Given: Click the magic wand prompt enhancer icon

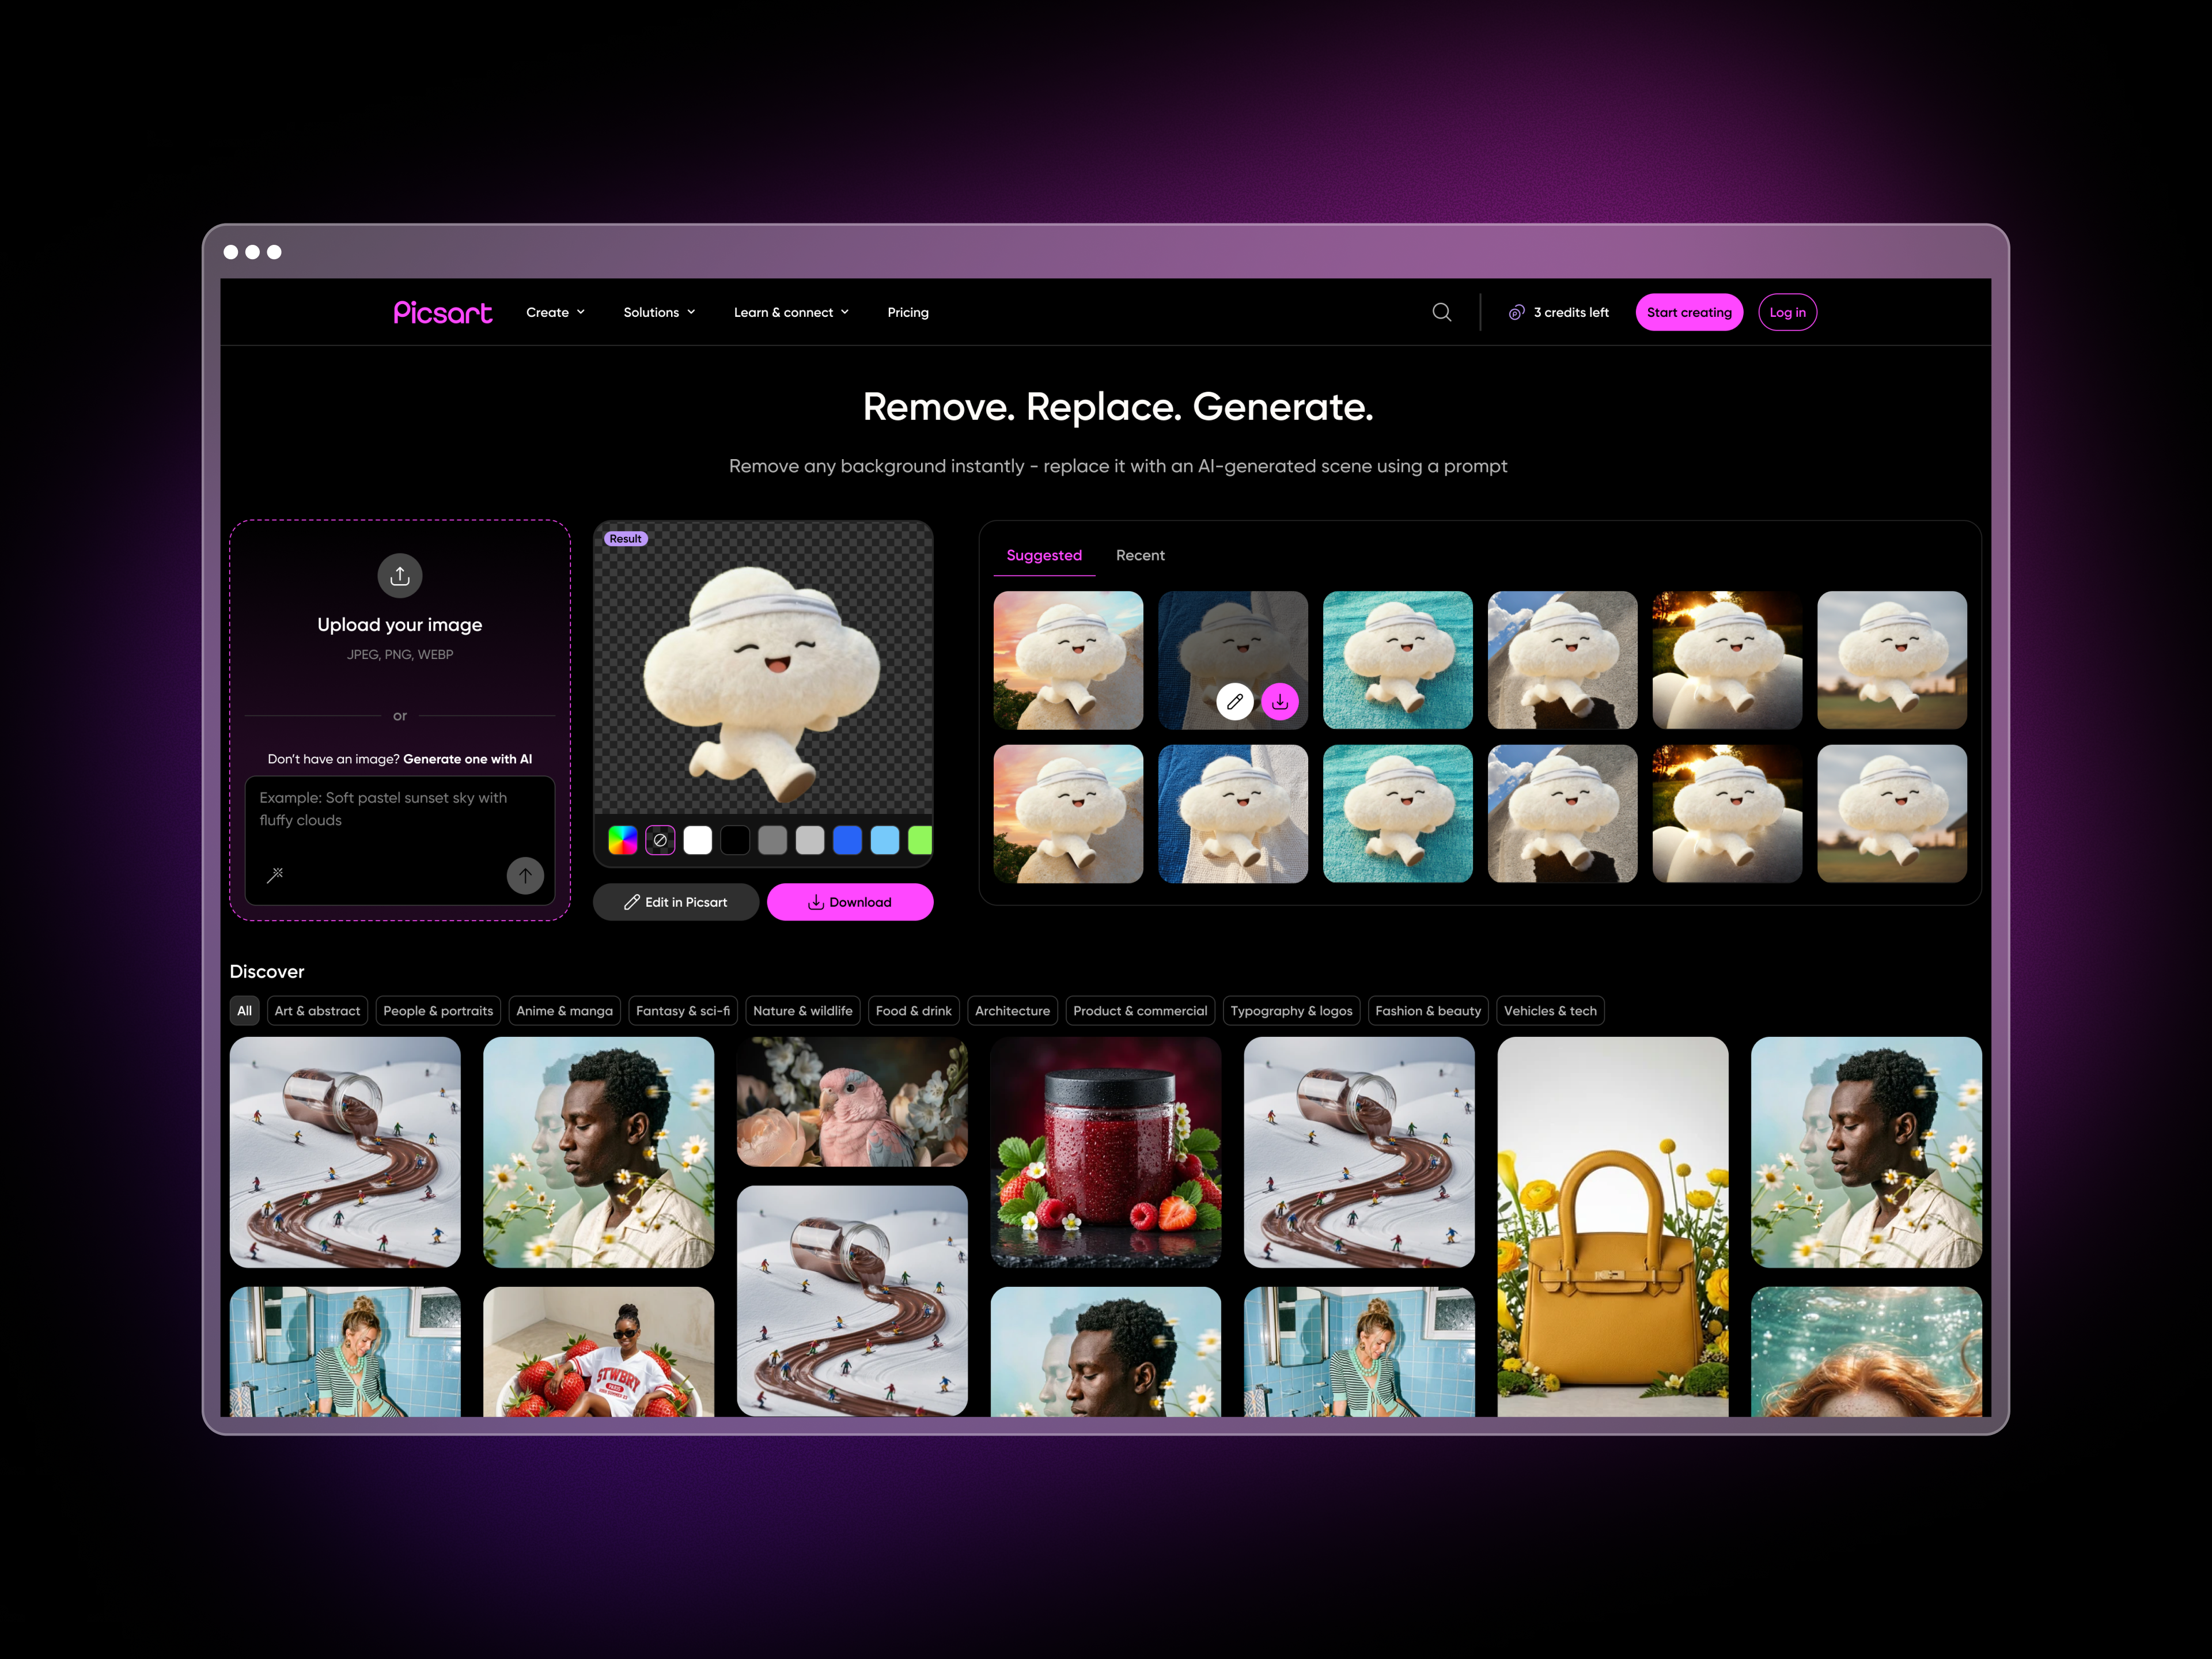Looking at the screenshot, I should point(275,875).
